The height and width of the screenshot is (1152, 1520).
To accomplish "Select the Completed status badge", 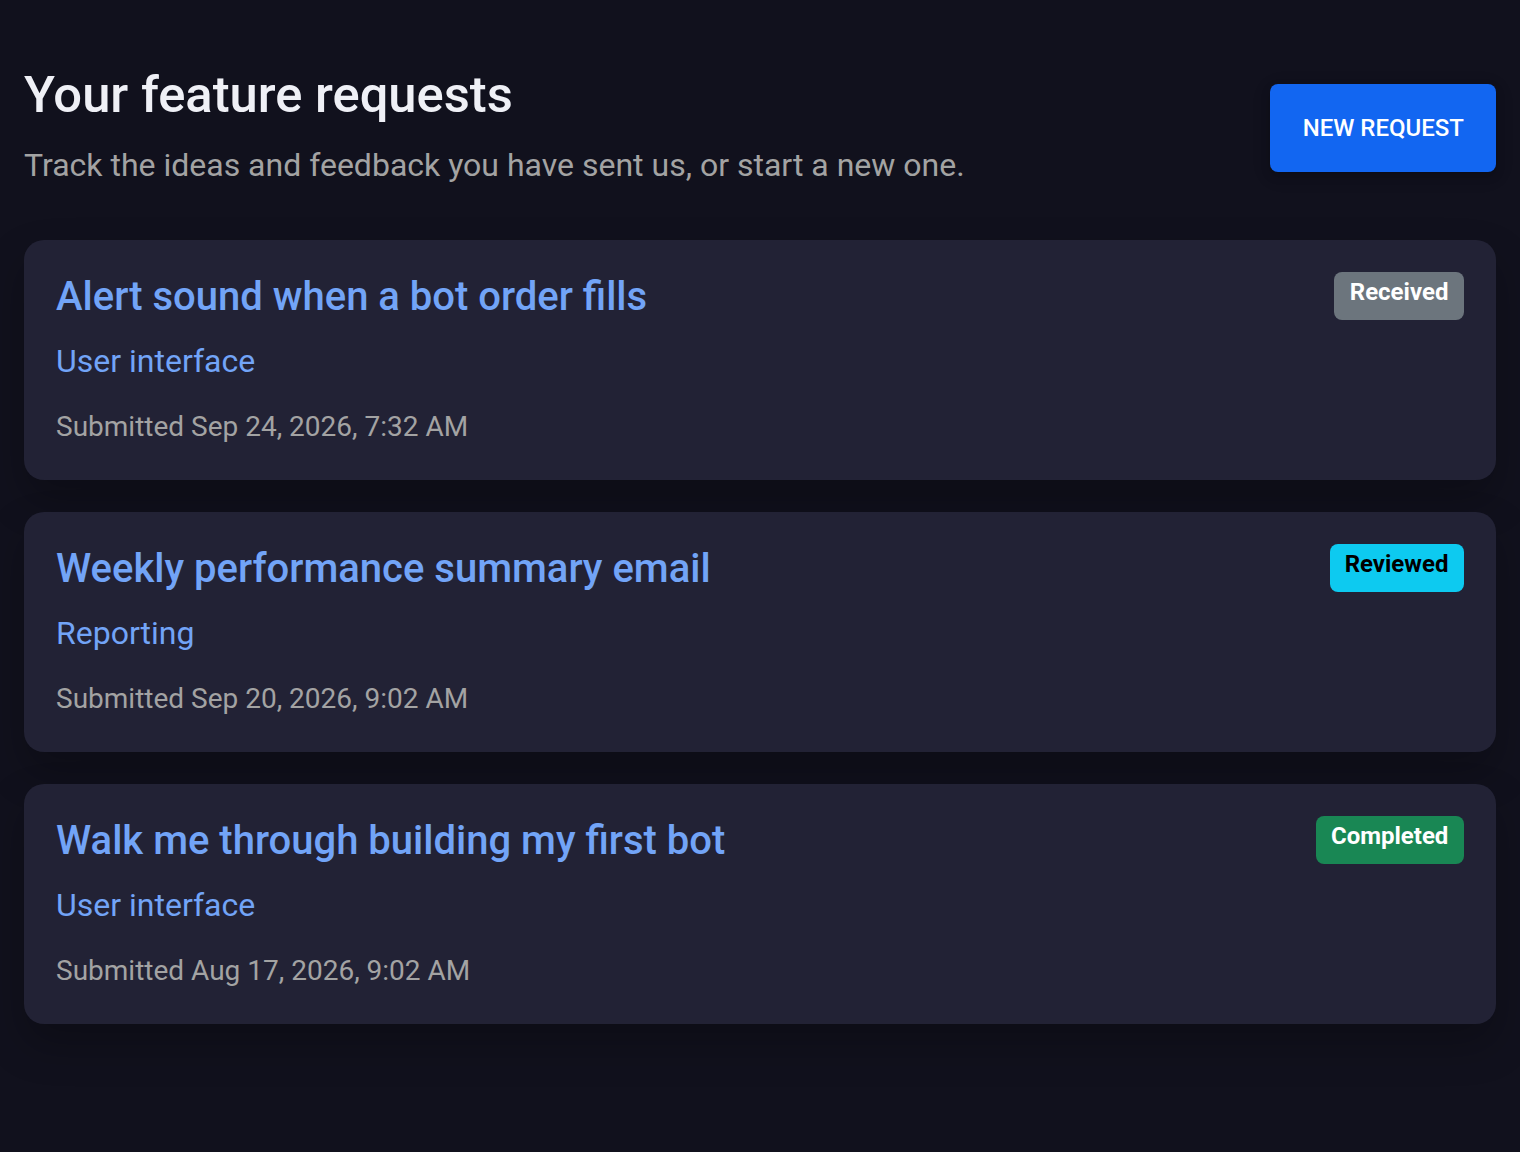I will pos(1389,840).
